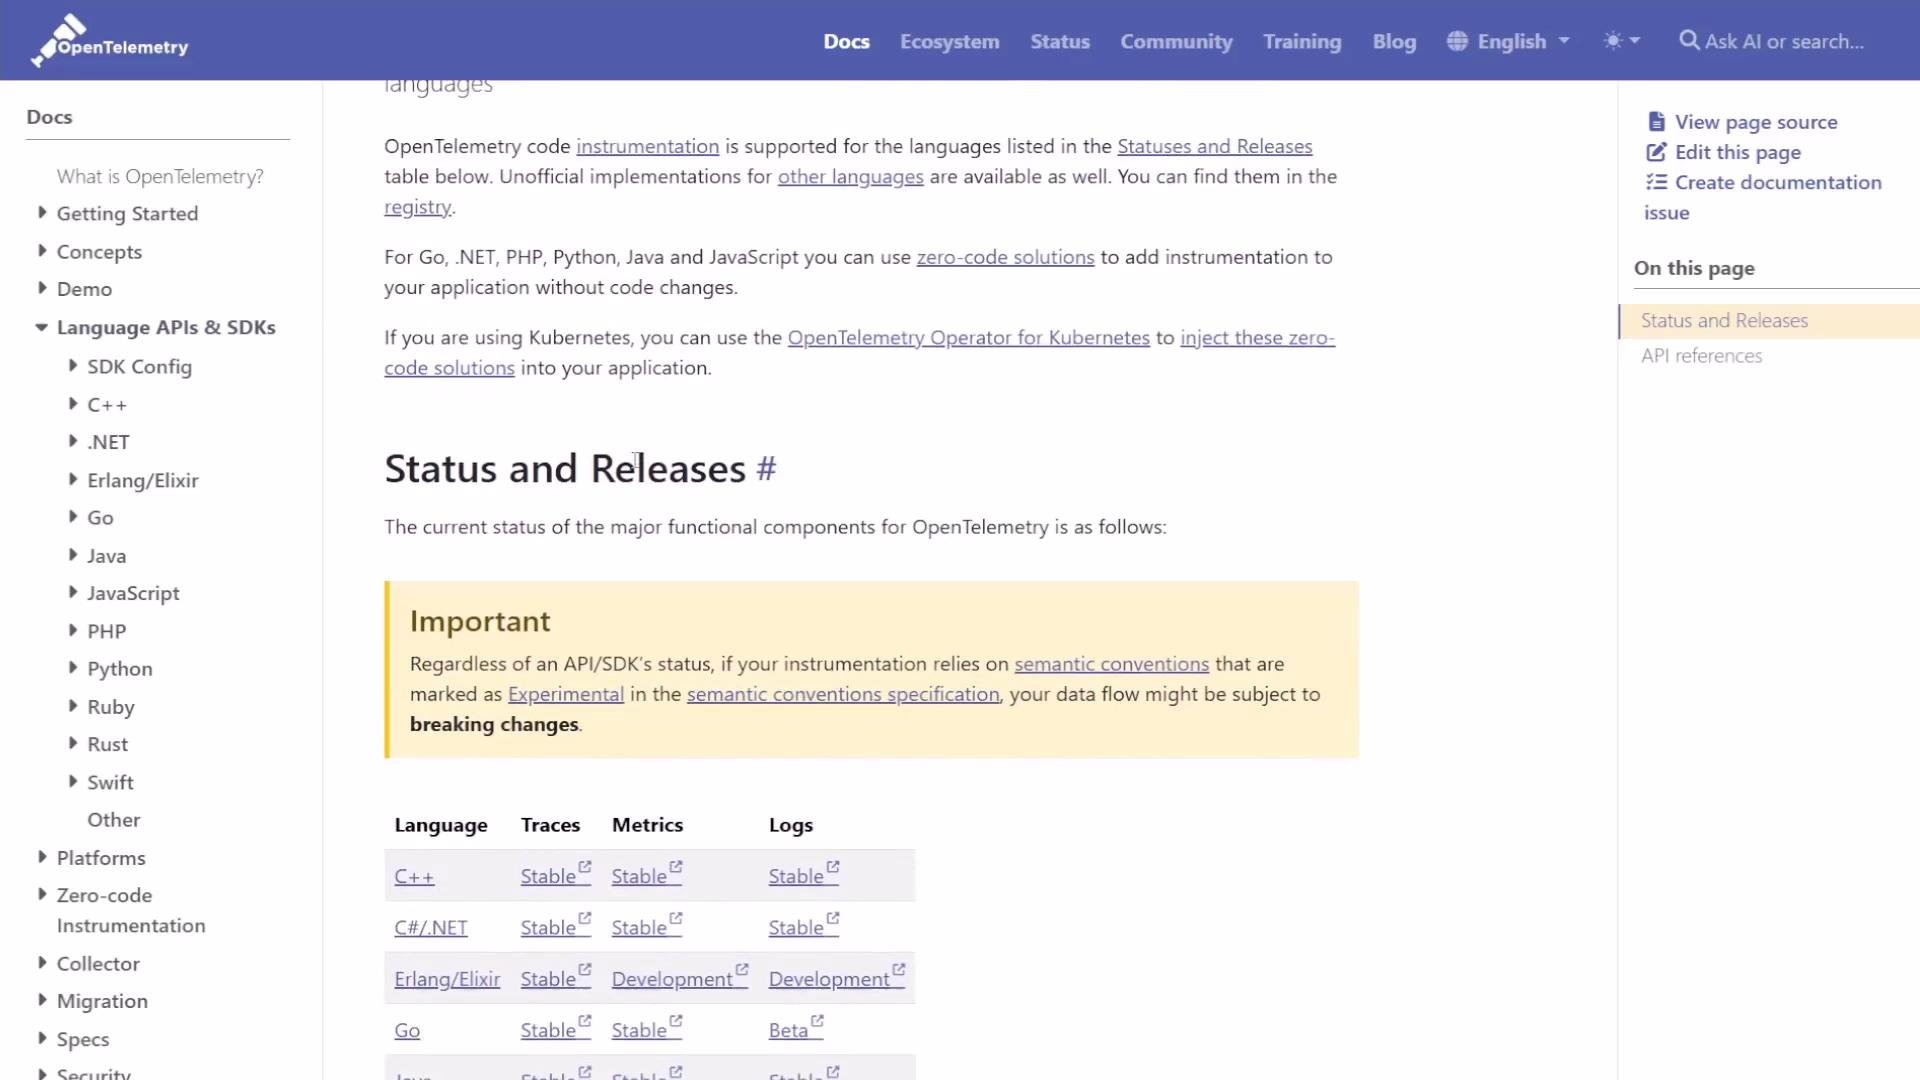
Task: Expand the Python tree arrow
Action: (72, 667)
